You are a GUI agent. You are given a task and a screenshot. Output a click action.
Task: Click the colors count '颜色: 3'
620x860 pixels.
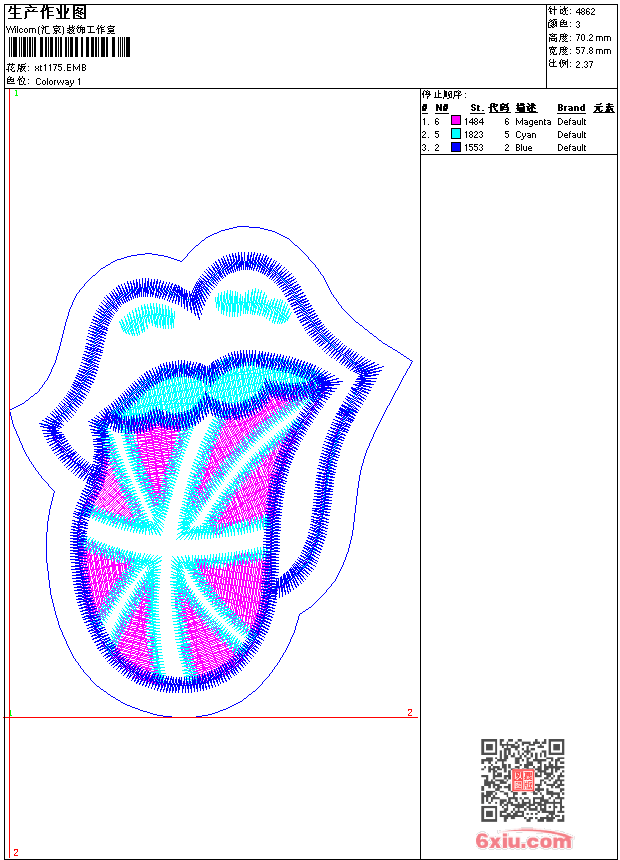click(564, 24)
